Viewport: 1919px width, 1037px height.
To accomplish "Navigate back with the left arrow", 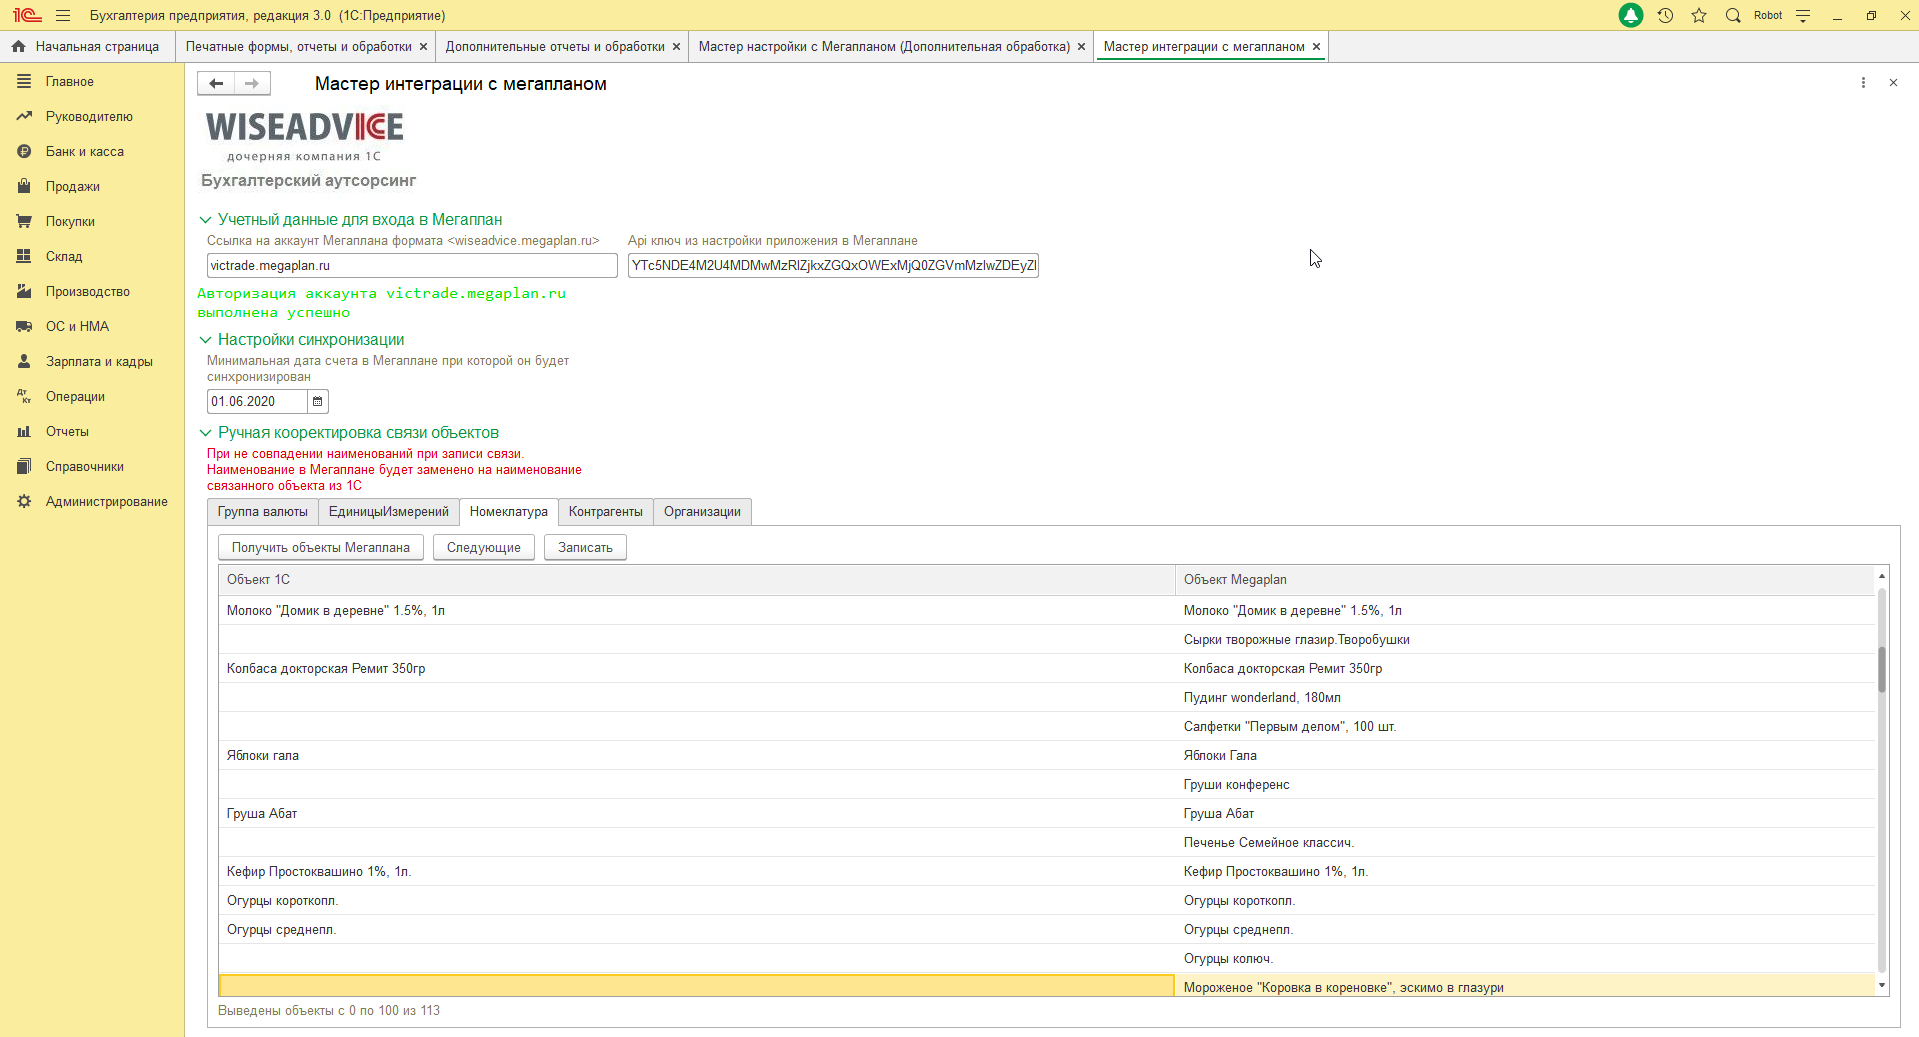I will click(216, 83).
